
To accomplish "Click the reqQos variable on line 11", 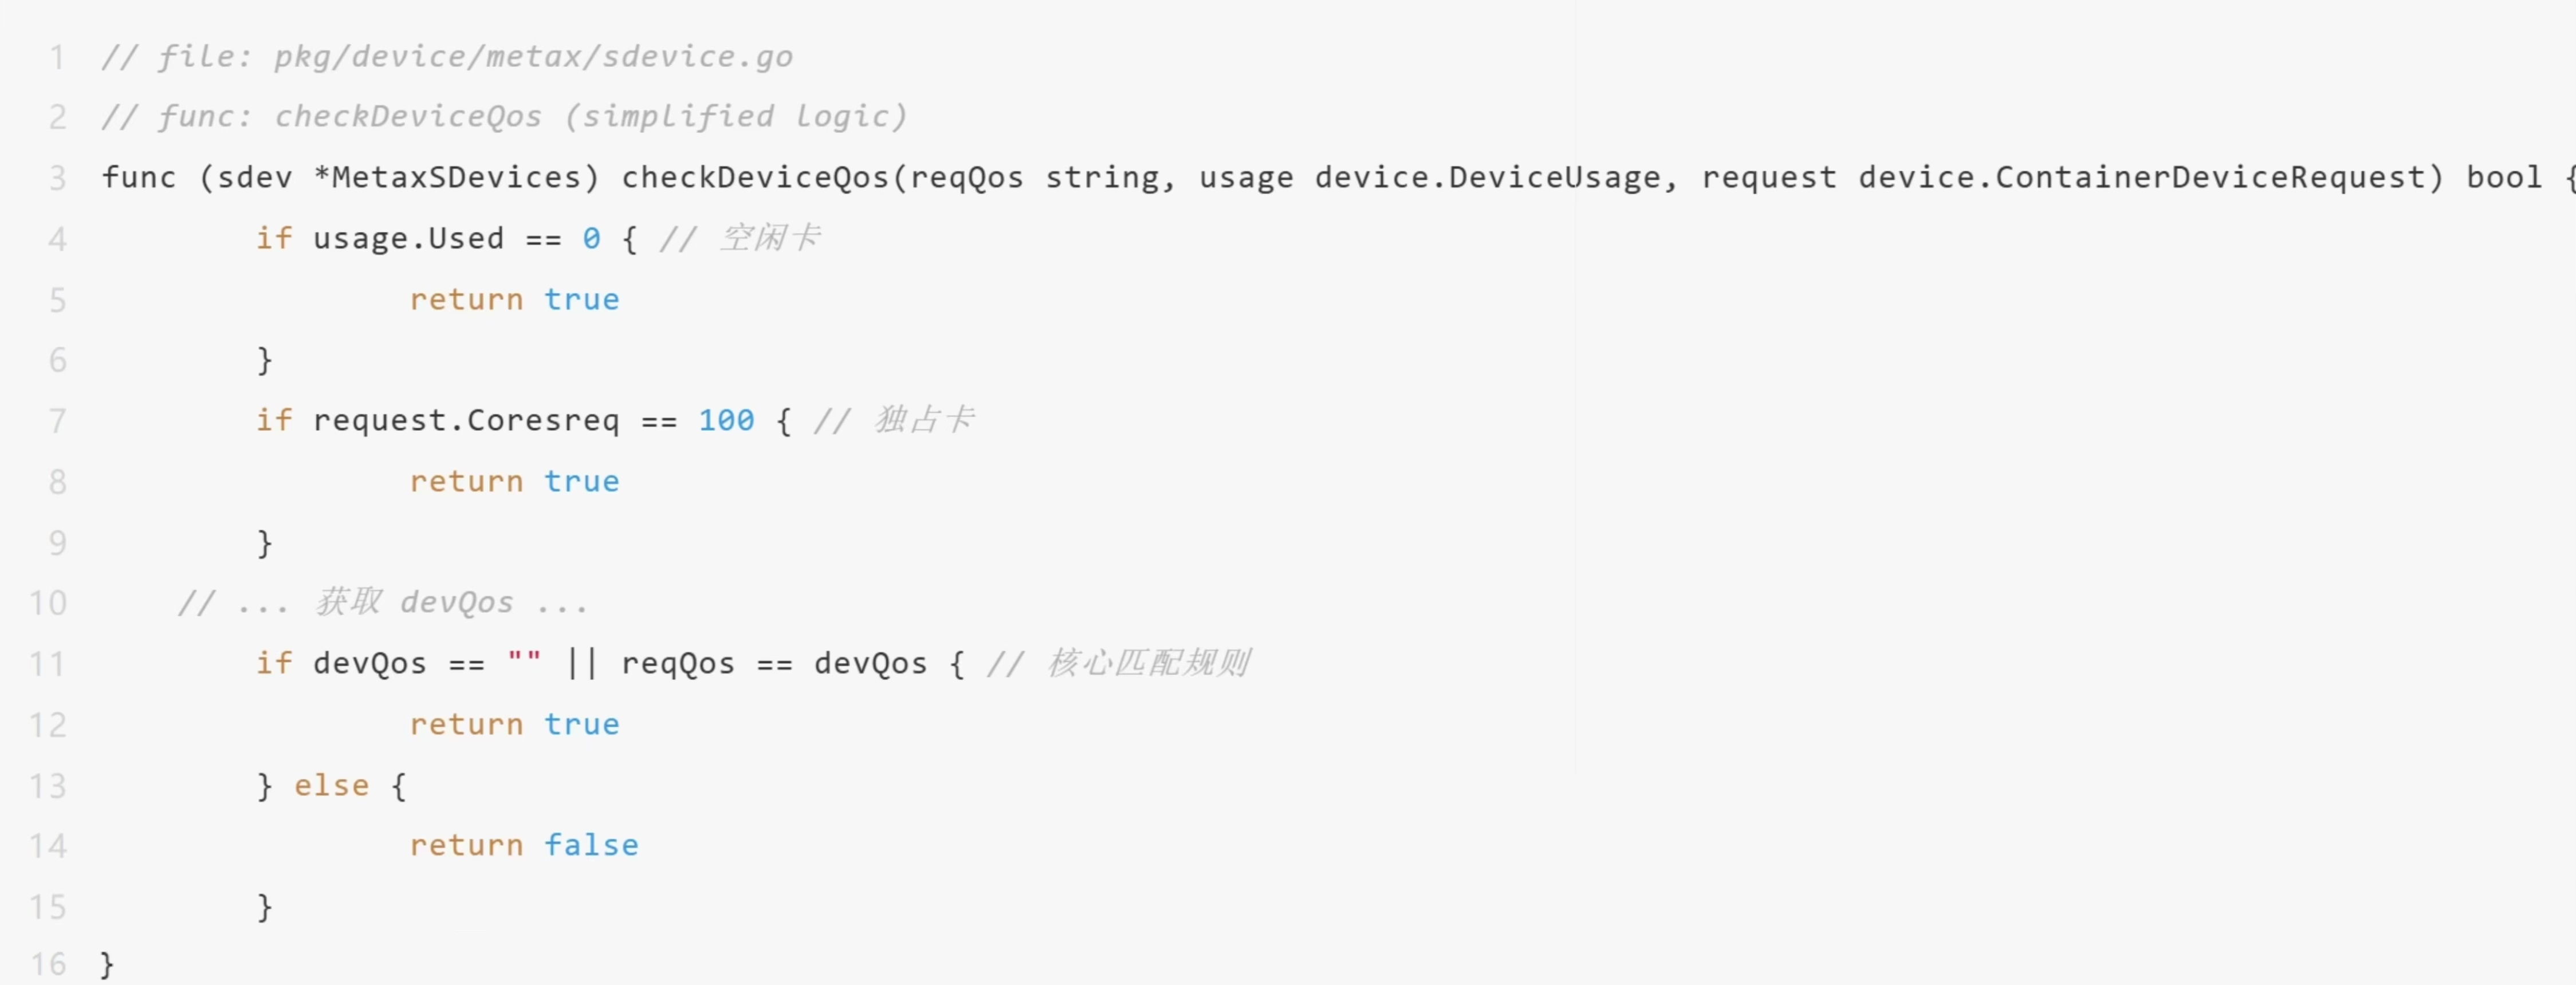I will [678, 664].
